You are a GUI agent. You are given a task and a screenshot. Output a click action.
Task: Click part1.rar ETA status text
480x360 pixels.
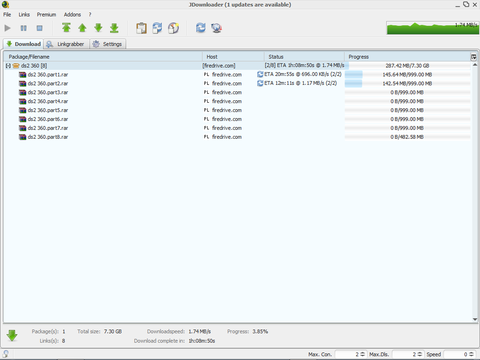pos(303,74)
